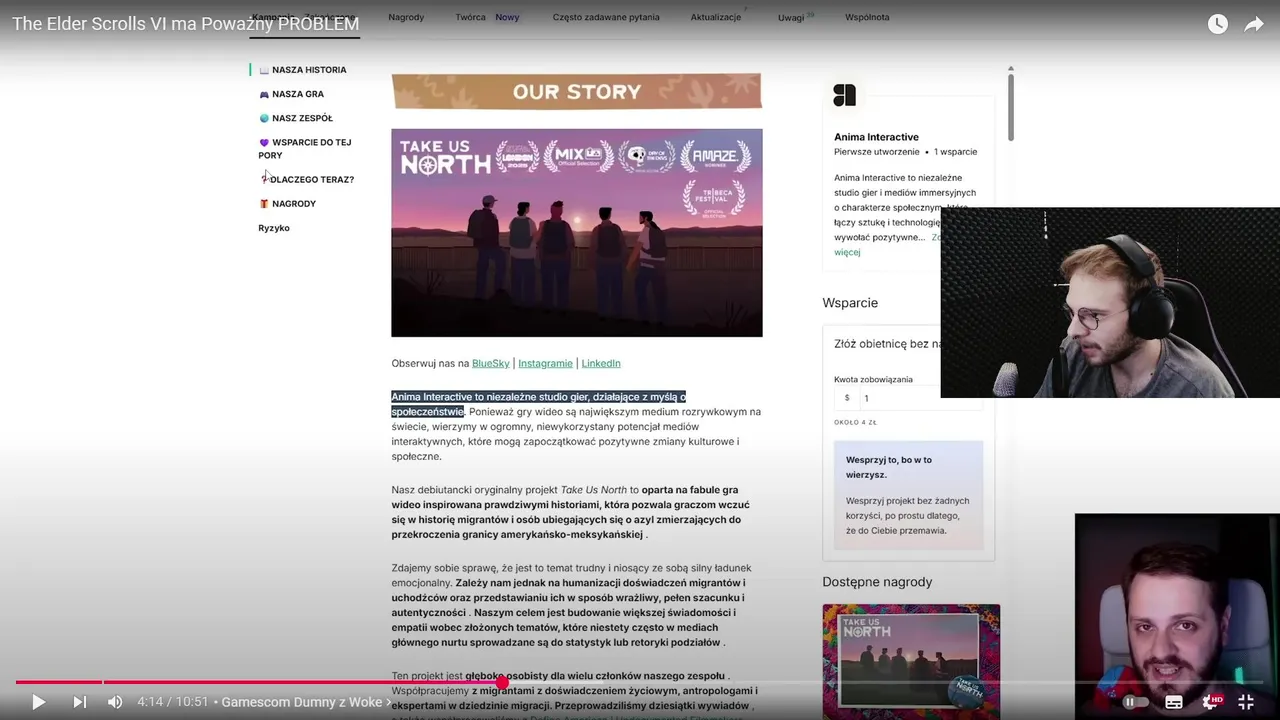
Task: Jump to the NAGRODY sidebar section
Action: pos(294,204)
